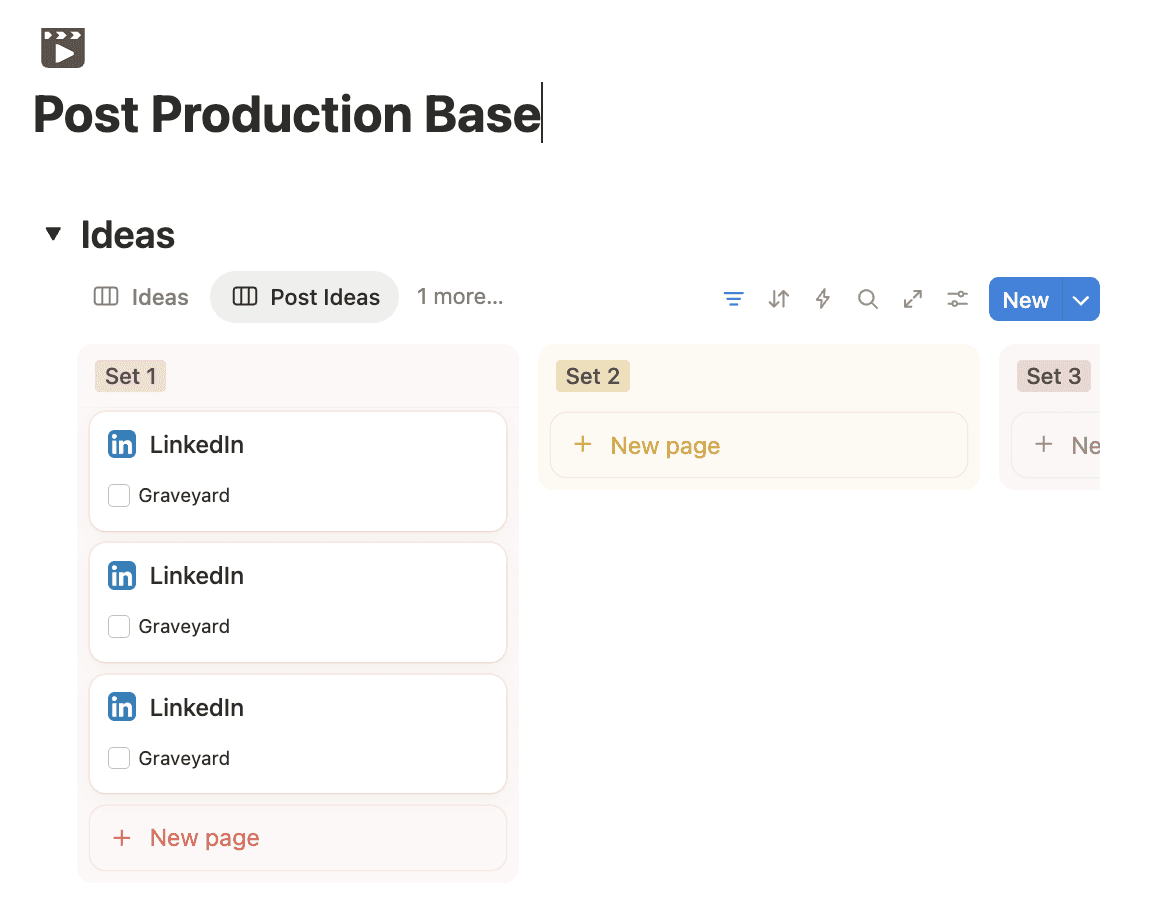The height and width of the screenshot is (918, 1150).
Task: Switch to the Ideas view tab
Action: click(x=141, y=297)
